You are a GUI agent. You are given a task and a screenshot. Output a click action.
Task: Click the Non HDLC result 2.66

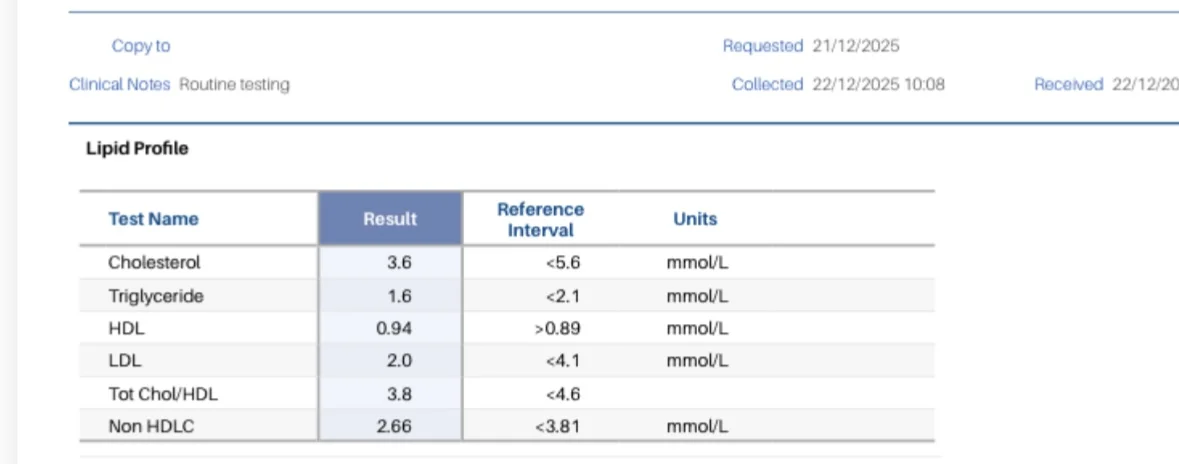394,426
